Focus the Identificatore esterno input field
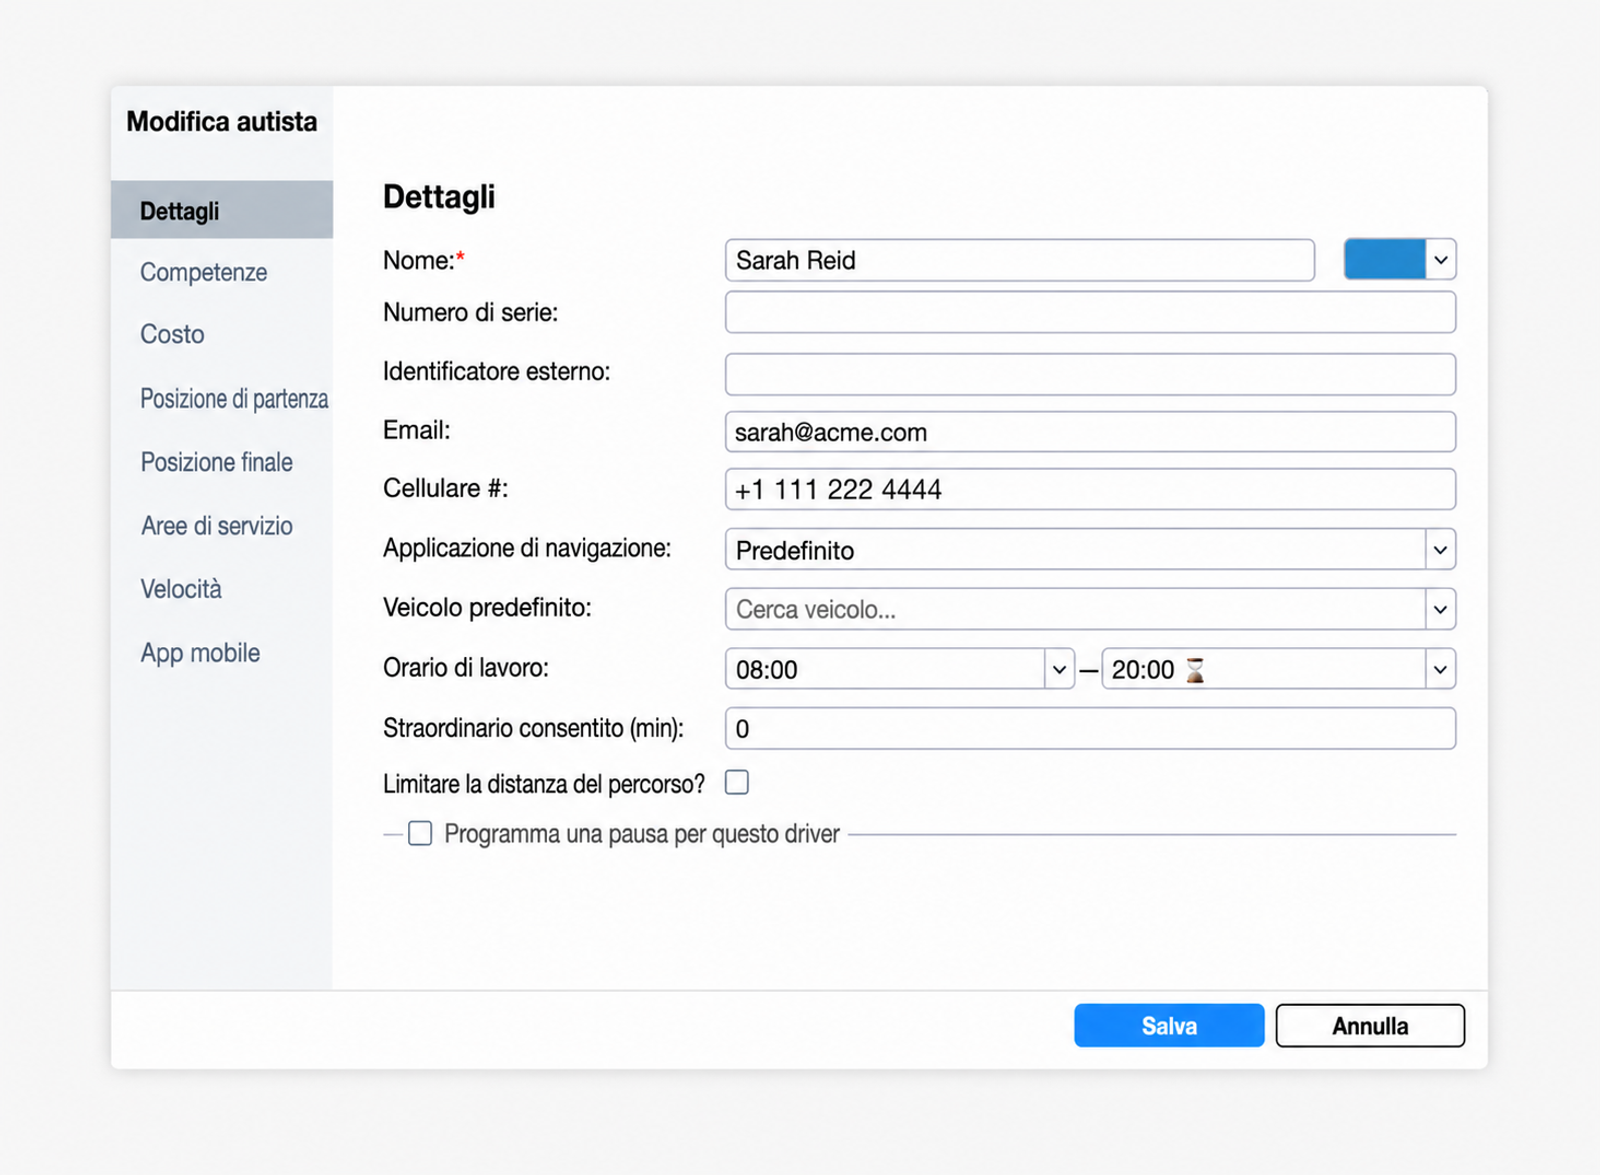The image size is (1600, 1175). click(1090, 374)
